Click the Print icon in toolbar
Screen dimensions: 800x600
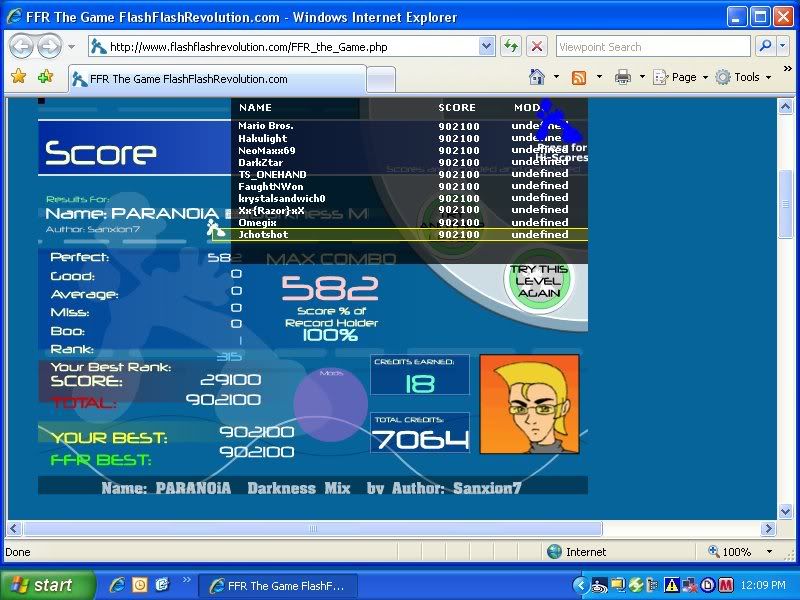point(623,77)
